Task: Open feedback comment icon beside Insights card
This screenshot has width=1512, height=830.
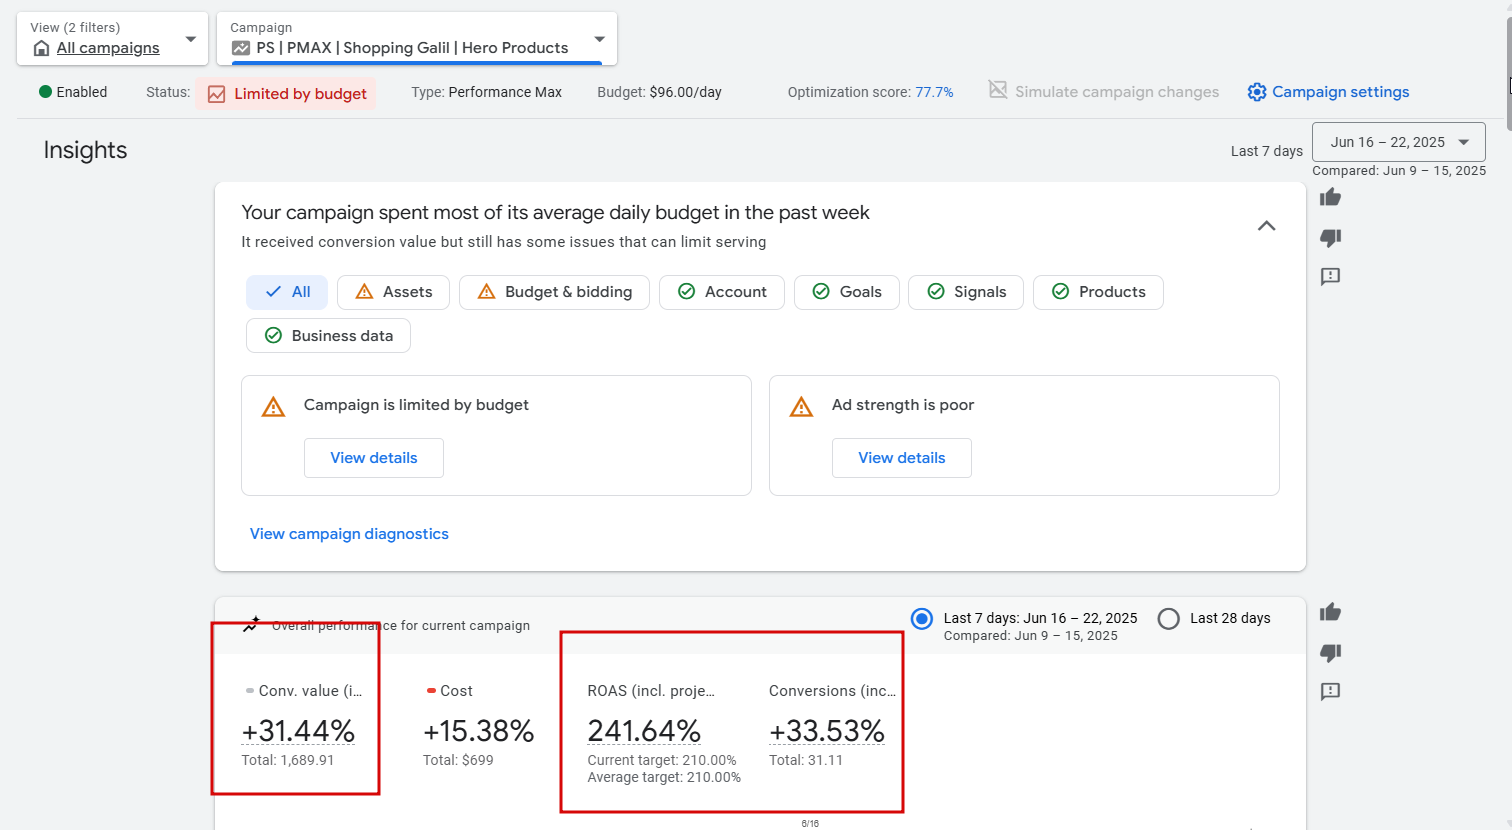Action: (x=1330, y=276)
